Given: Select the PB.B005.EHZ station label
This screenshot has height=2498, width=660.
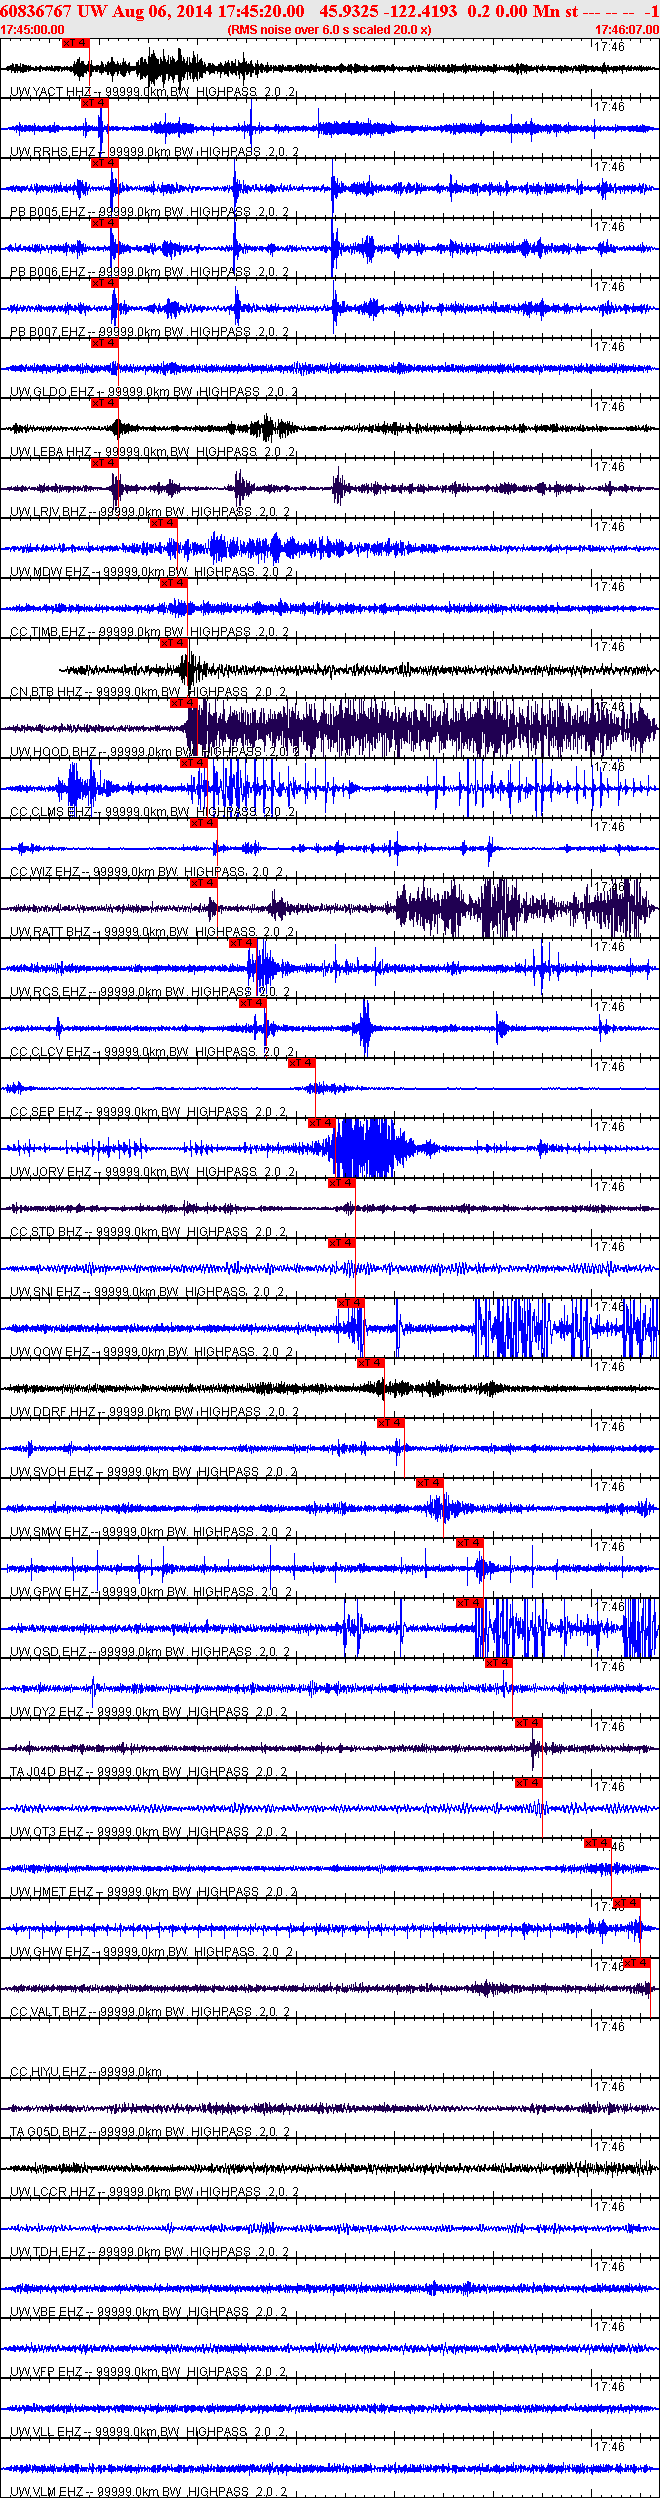Looking at the screenshot, I should (48, 212).
